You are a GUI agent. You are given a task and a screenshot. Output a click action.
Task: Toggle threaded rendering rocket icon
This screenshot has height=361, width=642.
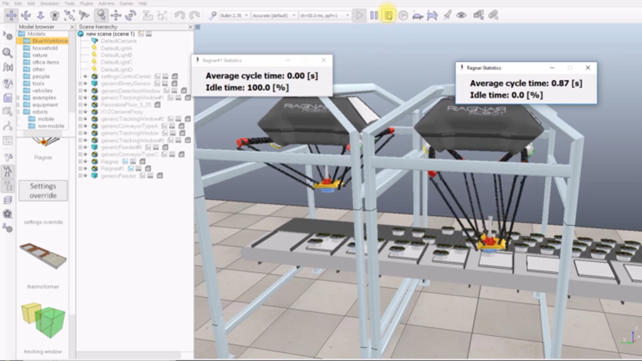(447, 16)
